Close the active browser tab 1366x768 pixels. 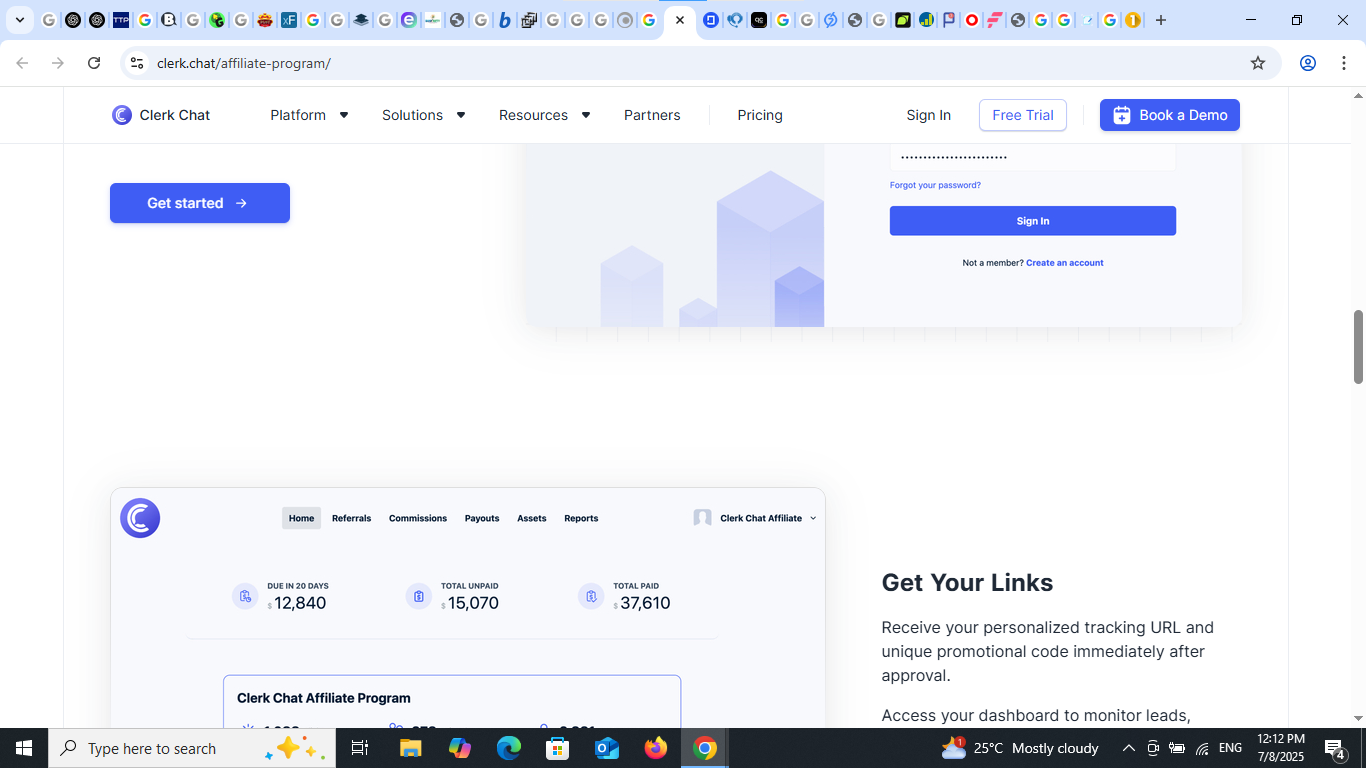click(x=680, y=20)
